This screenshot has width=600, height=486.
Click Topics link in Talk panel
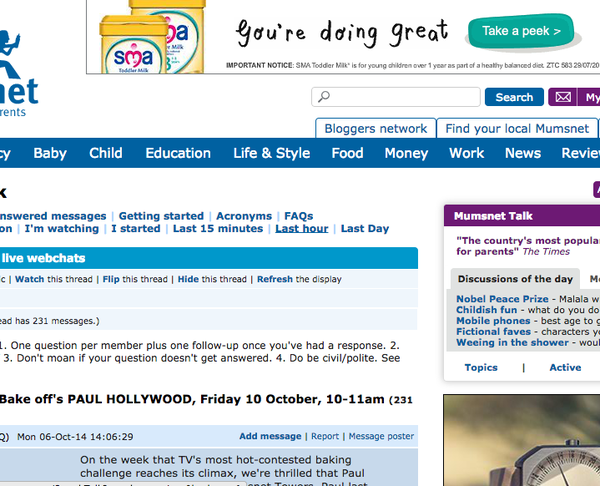tap(481, 367)
